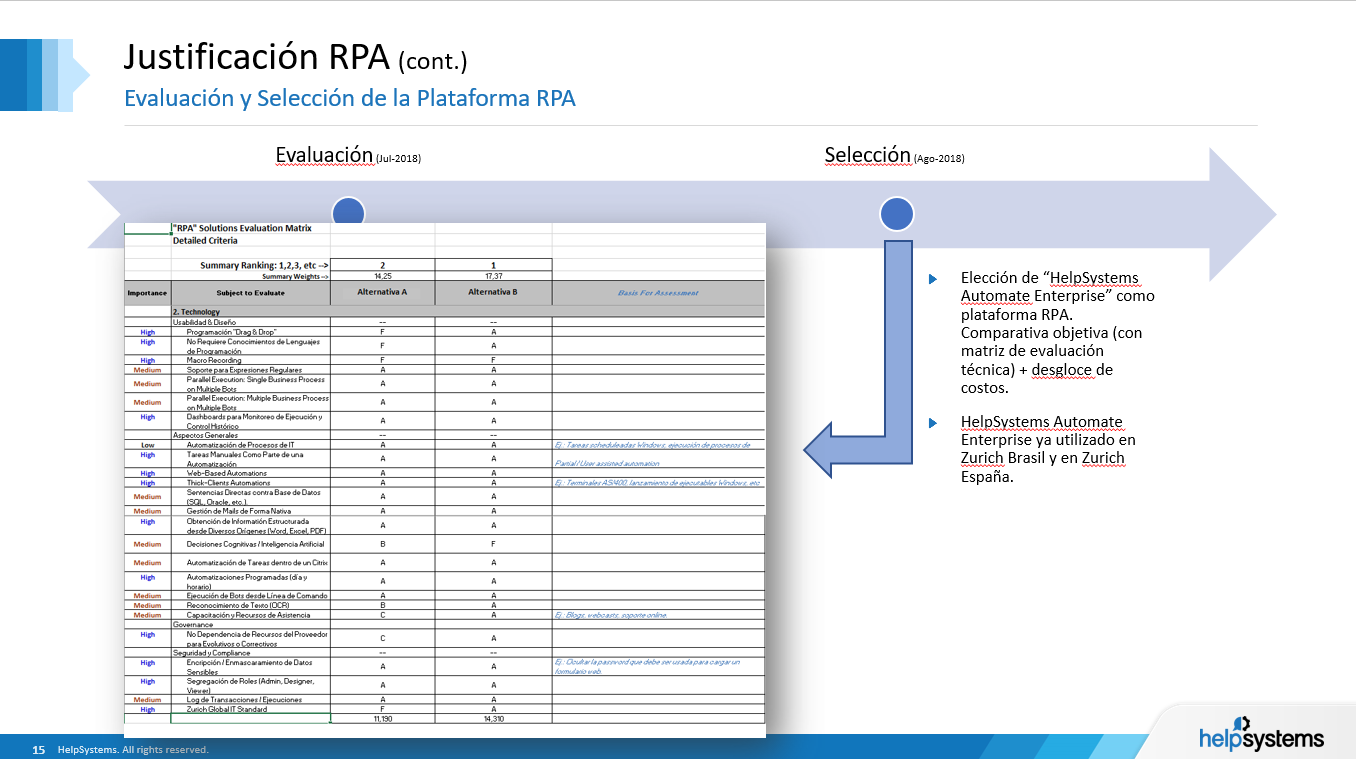Click Alternativa B grade F for Decisiones Cognitivas
The width and height of the screenshot is (1356, 759).
coord(493,544)
